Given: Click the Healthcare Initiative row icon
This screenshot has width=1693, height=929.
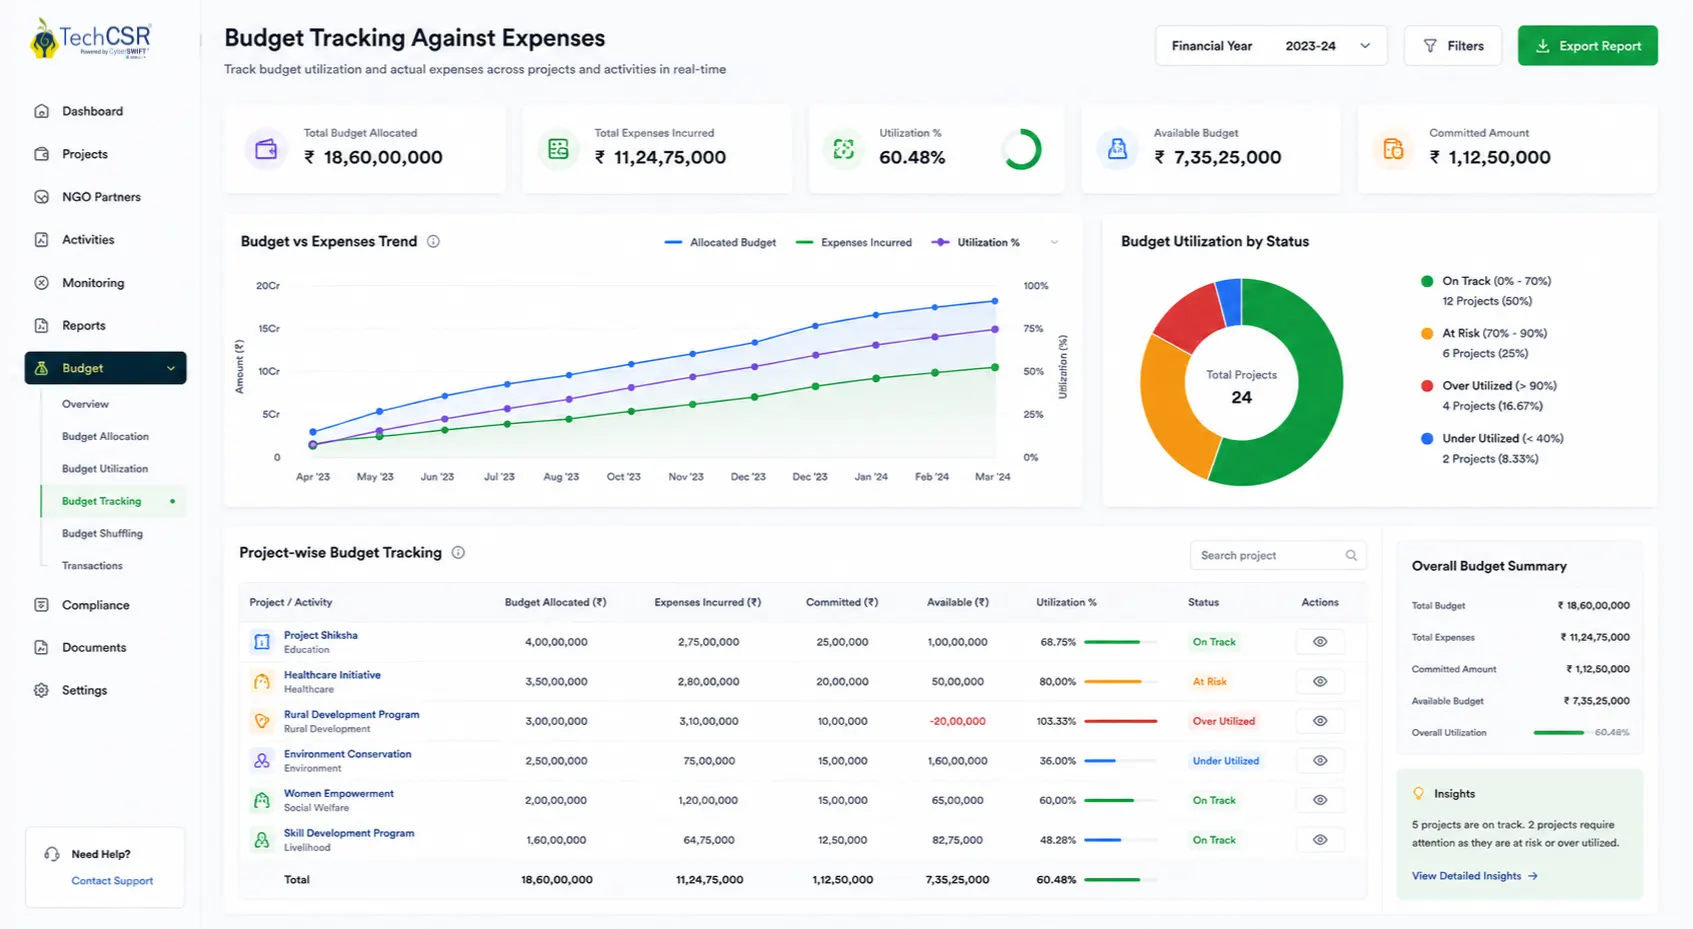Looking at the screenshot, I should tap(262, 682).
